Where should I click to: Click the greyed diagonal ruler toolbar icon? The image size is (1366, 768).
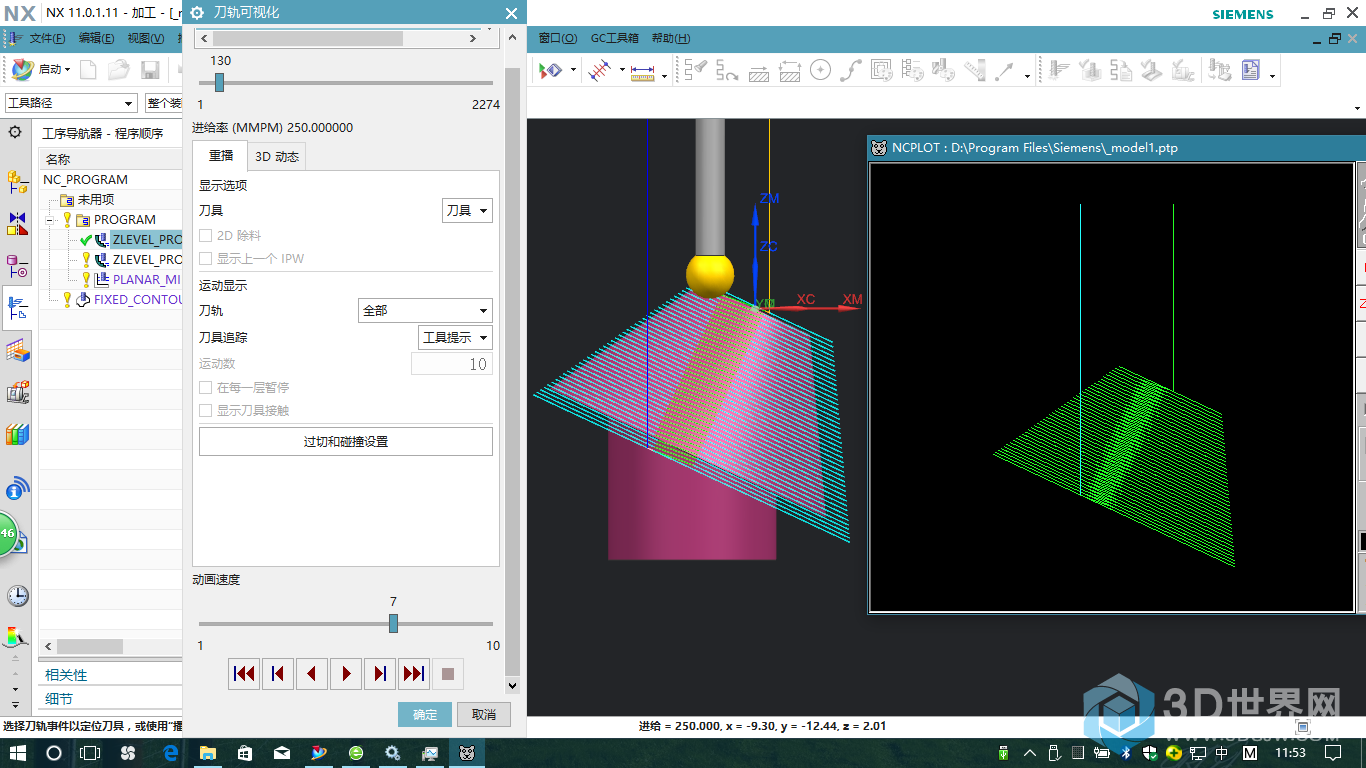point(975,70)
